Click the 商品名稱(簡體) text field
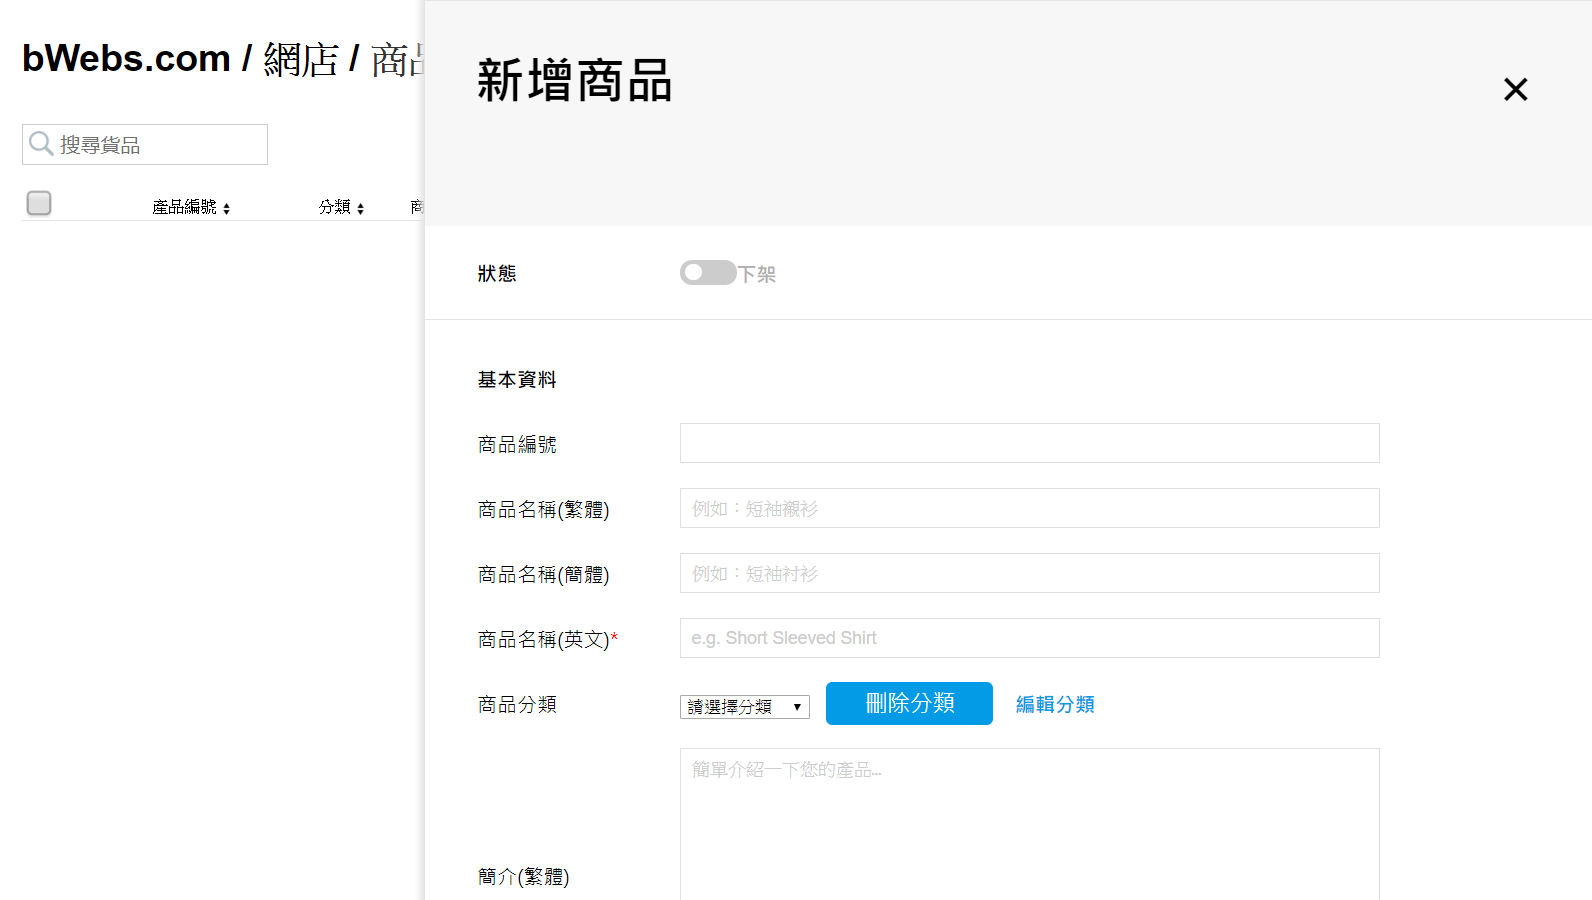 (1029, 573)
